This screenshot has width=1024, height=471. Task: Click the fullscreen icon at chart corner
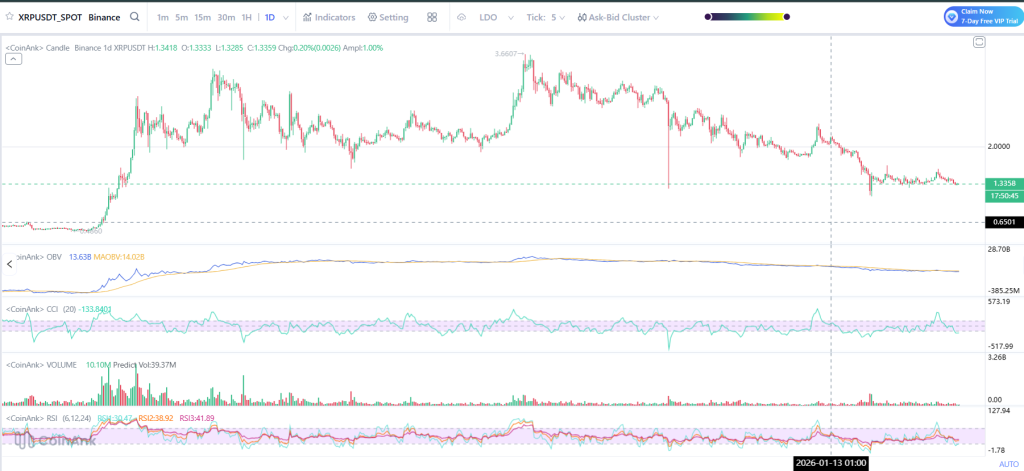pyautogui.click(x=979, y=41)
